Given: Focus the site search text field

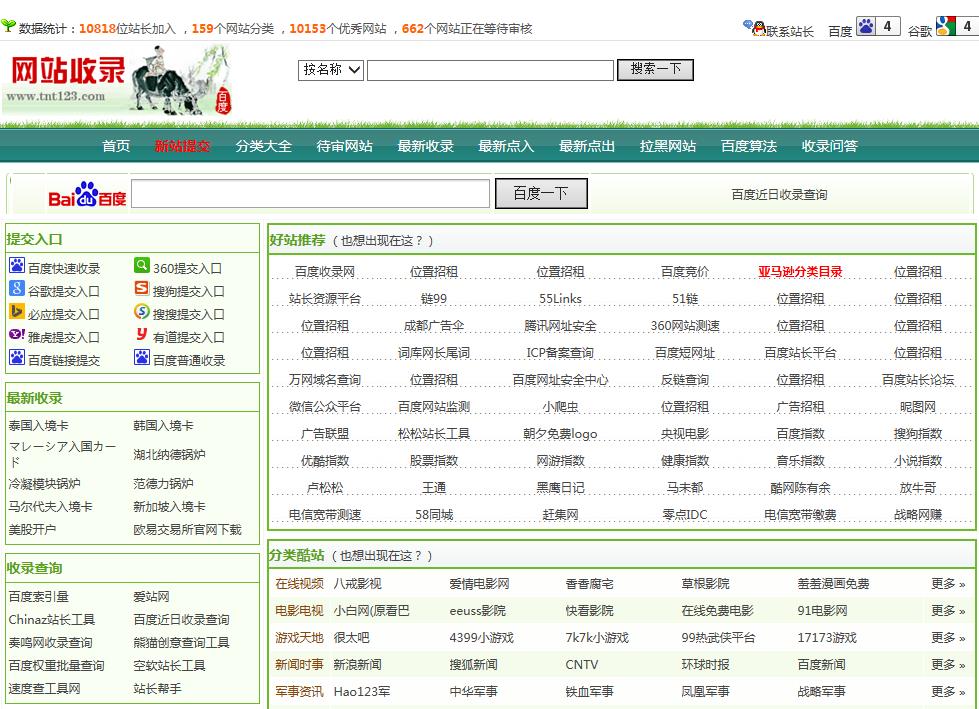Looking at the screenshot, I should point(490,71).
